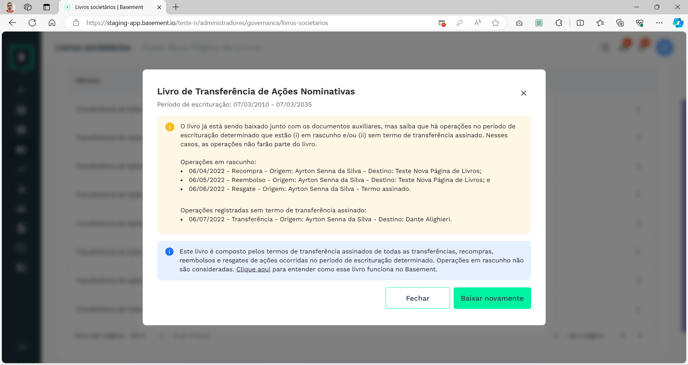Image resolution: width=688 pixels, height=365 pixels.
Task: Click the '06/07/2022 - Transferência' operation line
Action: (320, 219)
